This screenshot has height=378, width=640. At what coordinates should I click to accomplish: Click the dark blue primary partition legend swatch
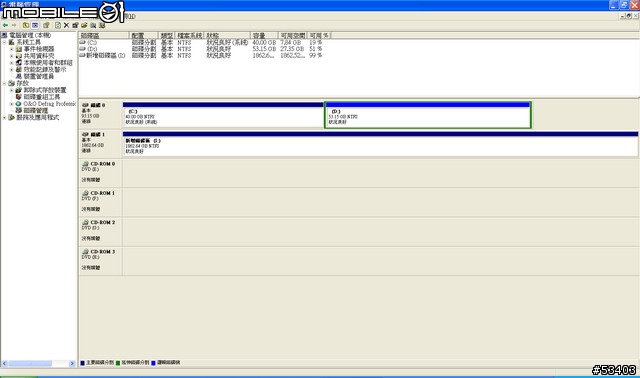click(x=82, y=362)
